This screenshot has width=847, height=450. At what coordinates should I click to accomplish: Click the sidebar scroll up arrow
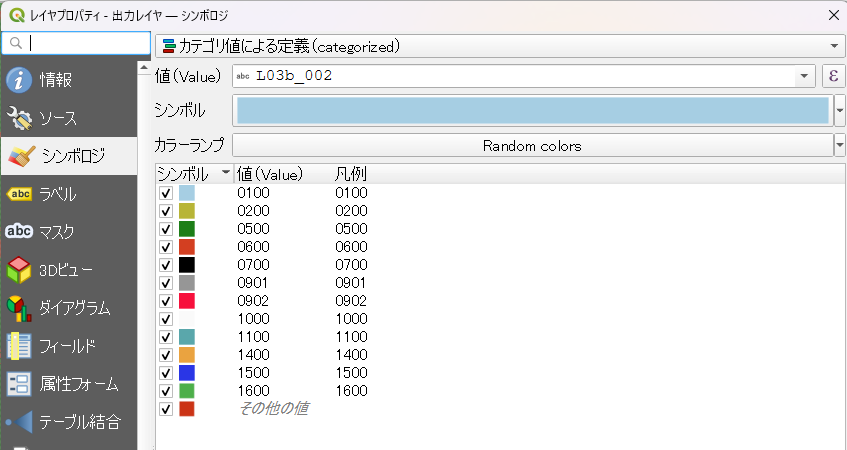pos(144,68)
